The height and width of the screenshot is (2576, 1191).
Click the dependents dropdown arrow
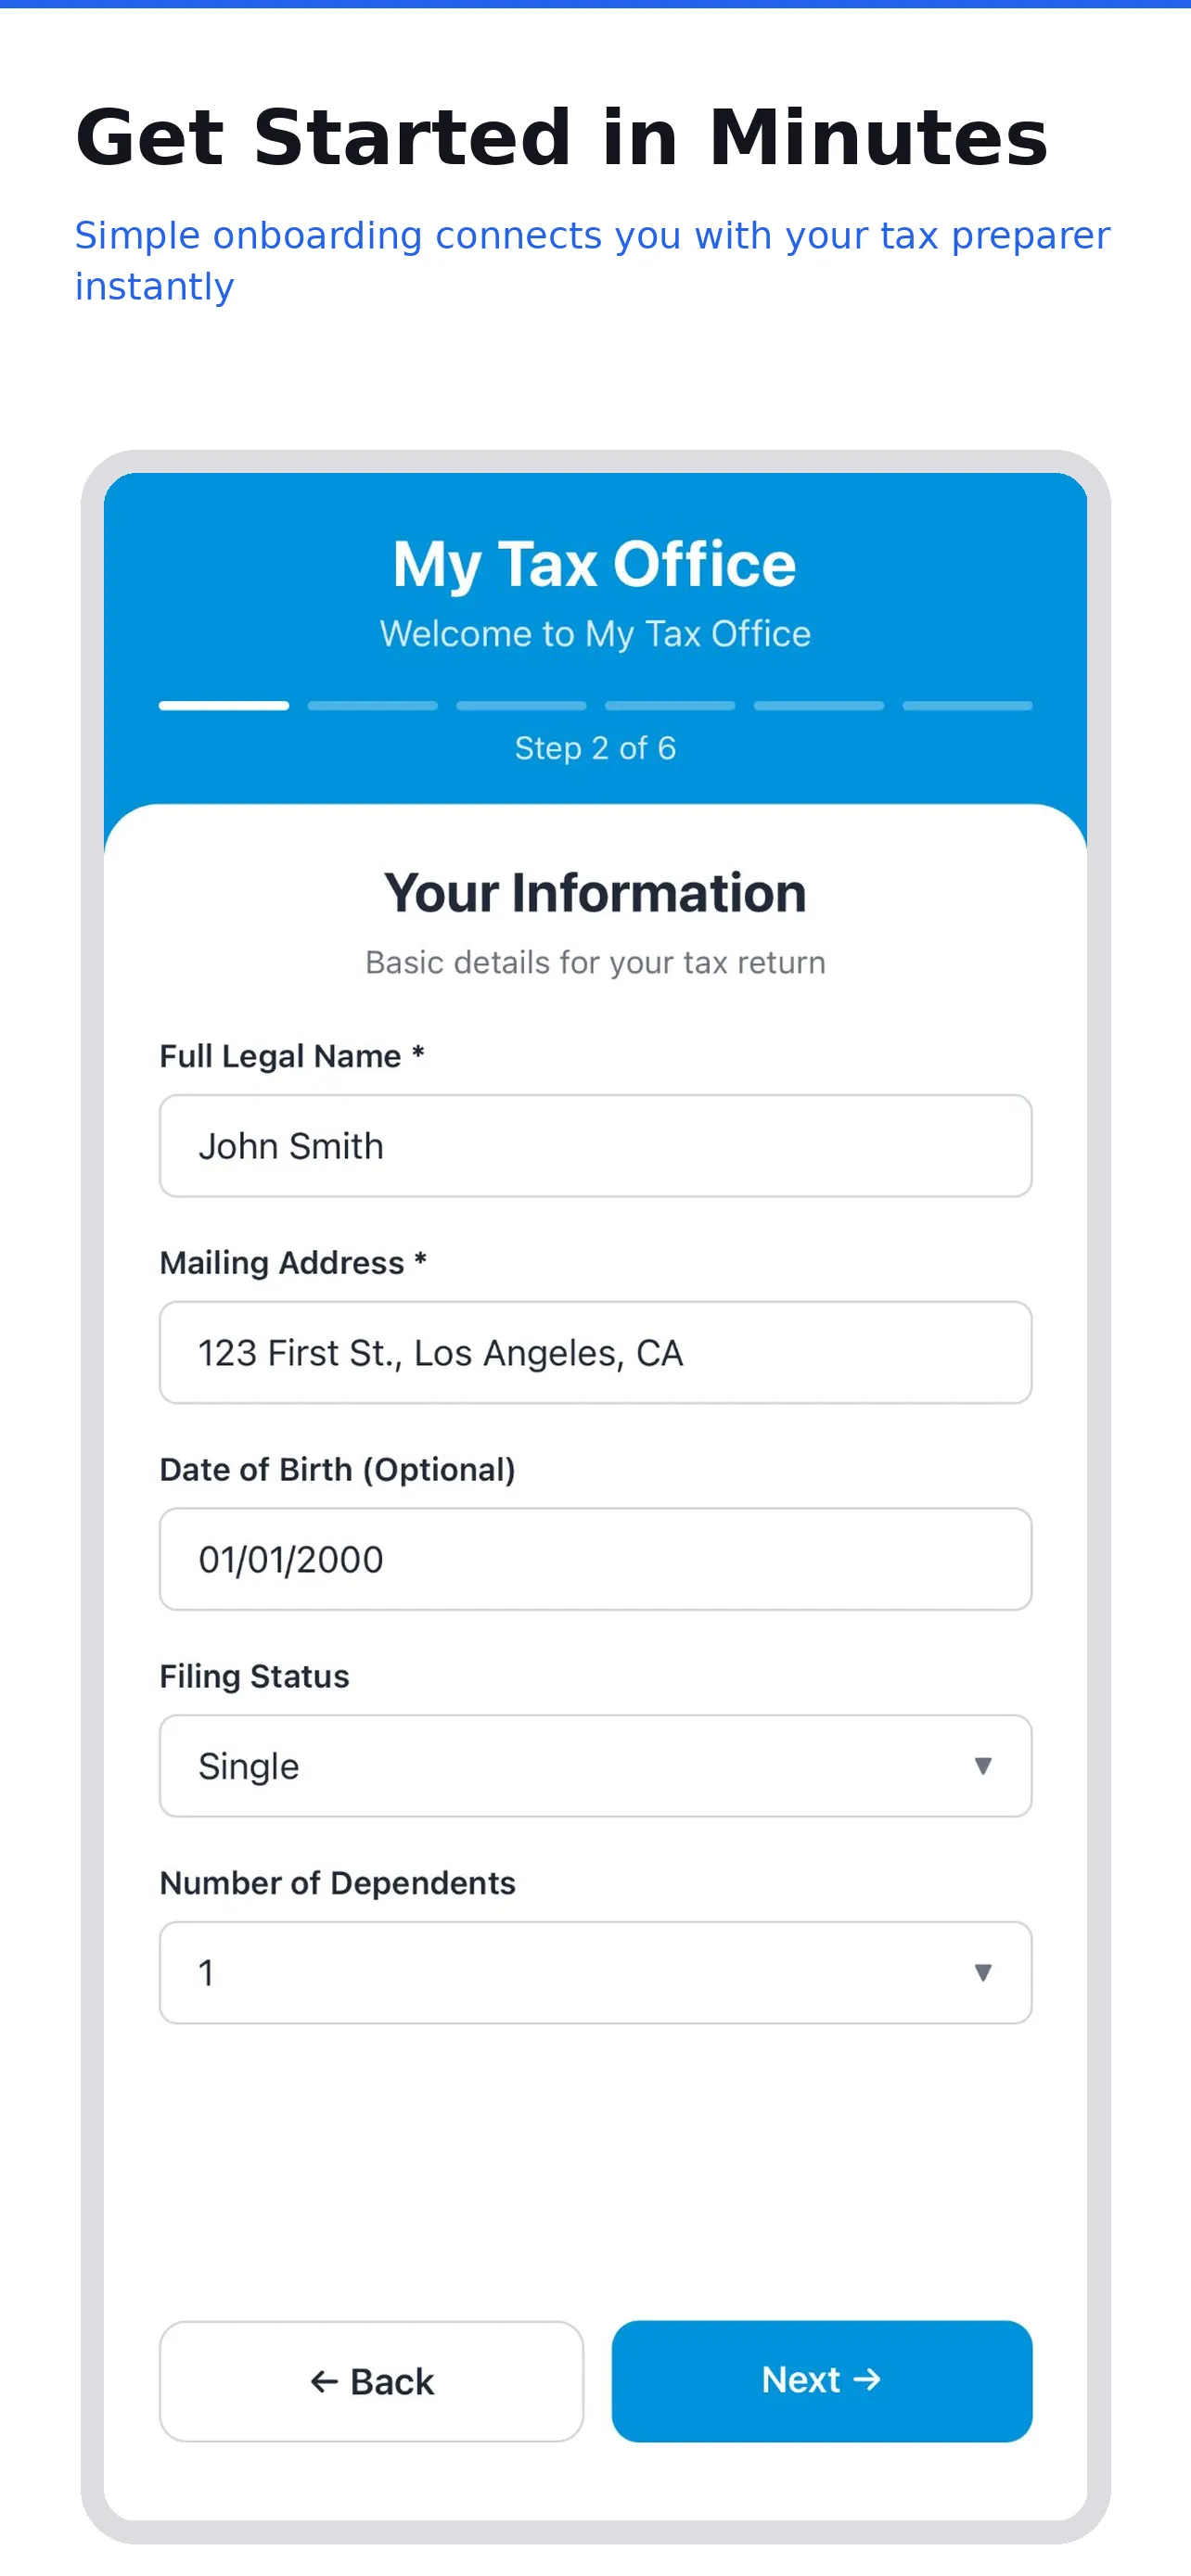(x=985, y=1972)
